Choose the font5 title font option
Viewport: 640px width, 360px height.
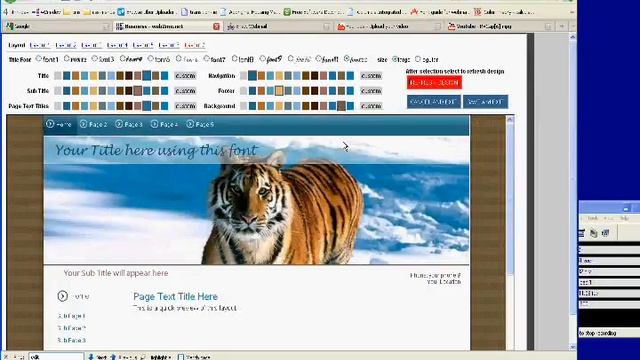pyautogui.click(x=151, y=59)
